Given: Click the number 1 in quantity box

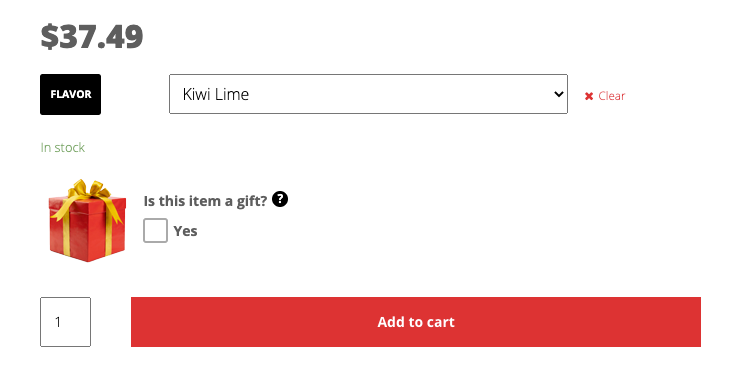Looking at the screenshot, I should (58, 322).
